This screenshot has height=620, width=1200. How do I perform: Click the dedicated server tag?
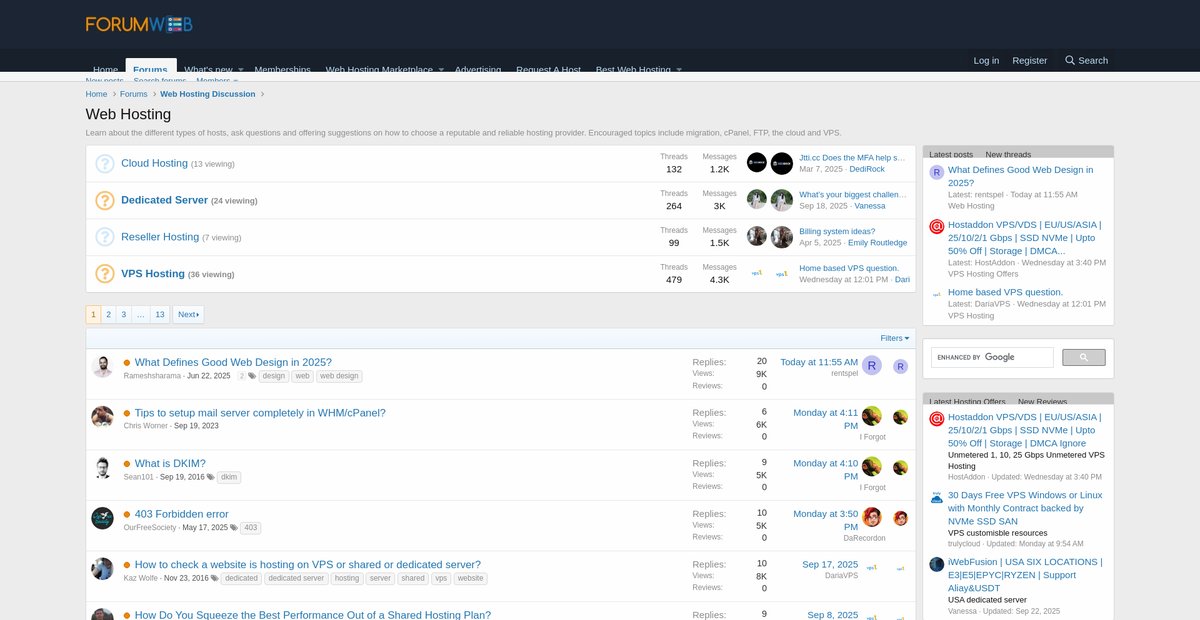[296, 578]
